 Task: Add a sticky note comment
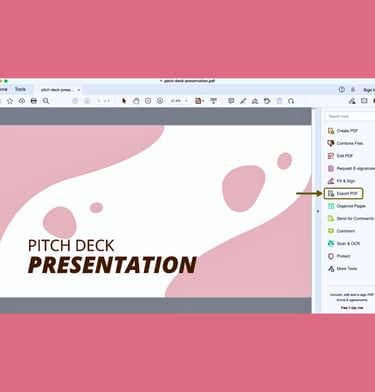pos(231,101)
